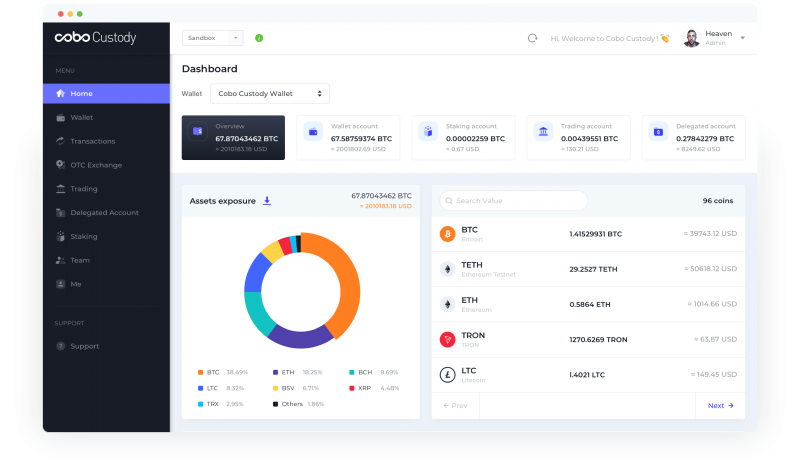Click the Wallet account card icon

pyautogui.click(x=313, y=132)
